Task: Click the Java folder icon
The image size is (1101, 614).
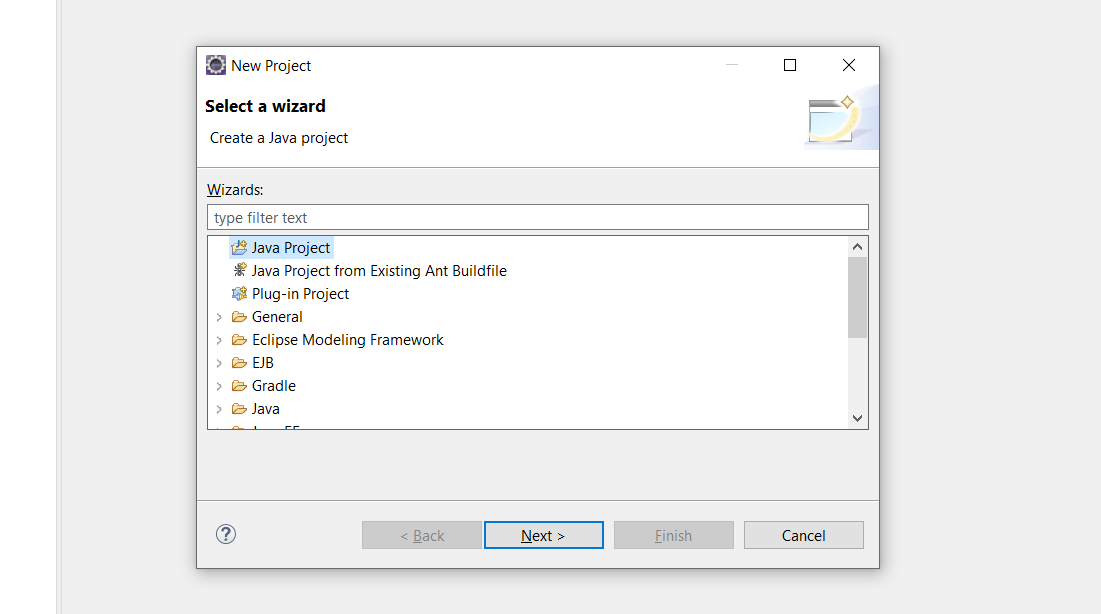Action: (x=239, y=409)
